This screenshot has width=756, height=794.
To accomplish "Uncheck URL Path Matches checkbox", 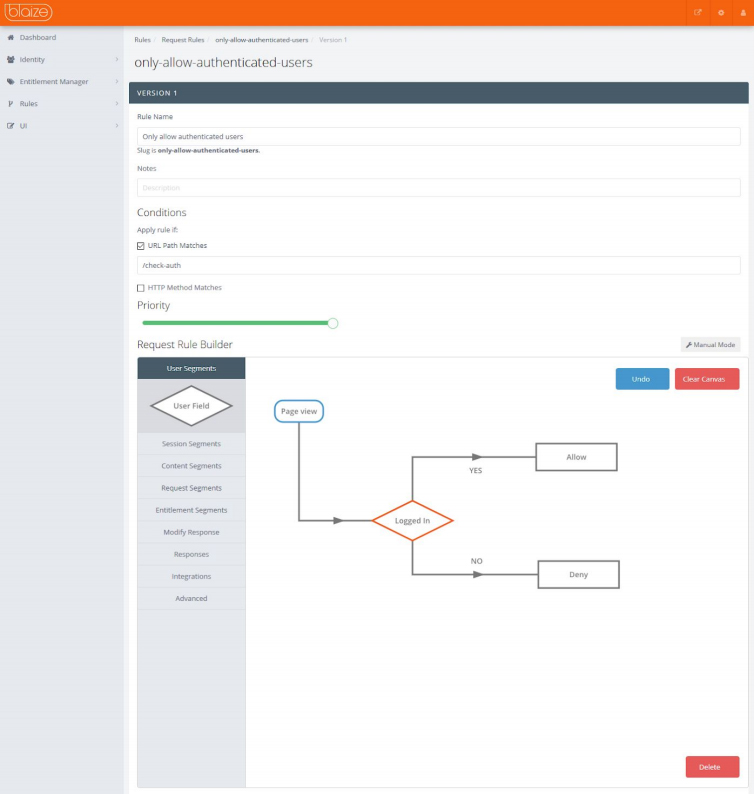I will (141, 245).
